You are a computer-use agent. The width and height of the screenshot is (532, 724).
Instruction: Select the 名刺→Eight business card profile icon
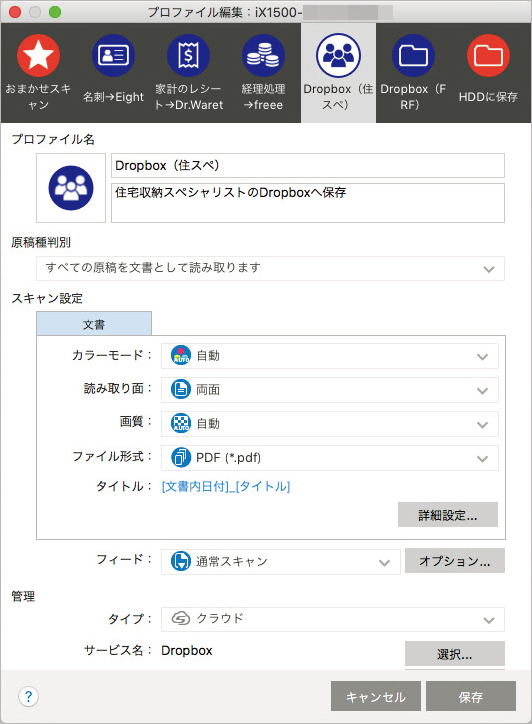tap(113, 55)
